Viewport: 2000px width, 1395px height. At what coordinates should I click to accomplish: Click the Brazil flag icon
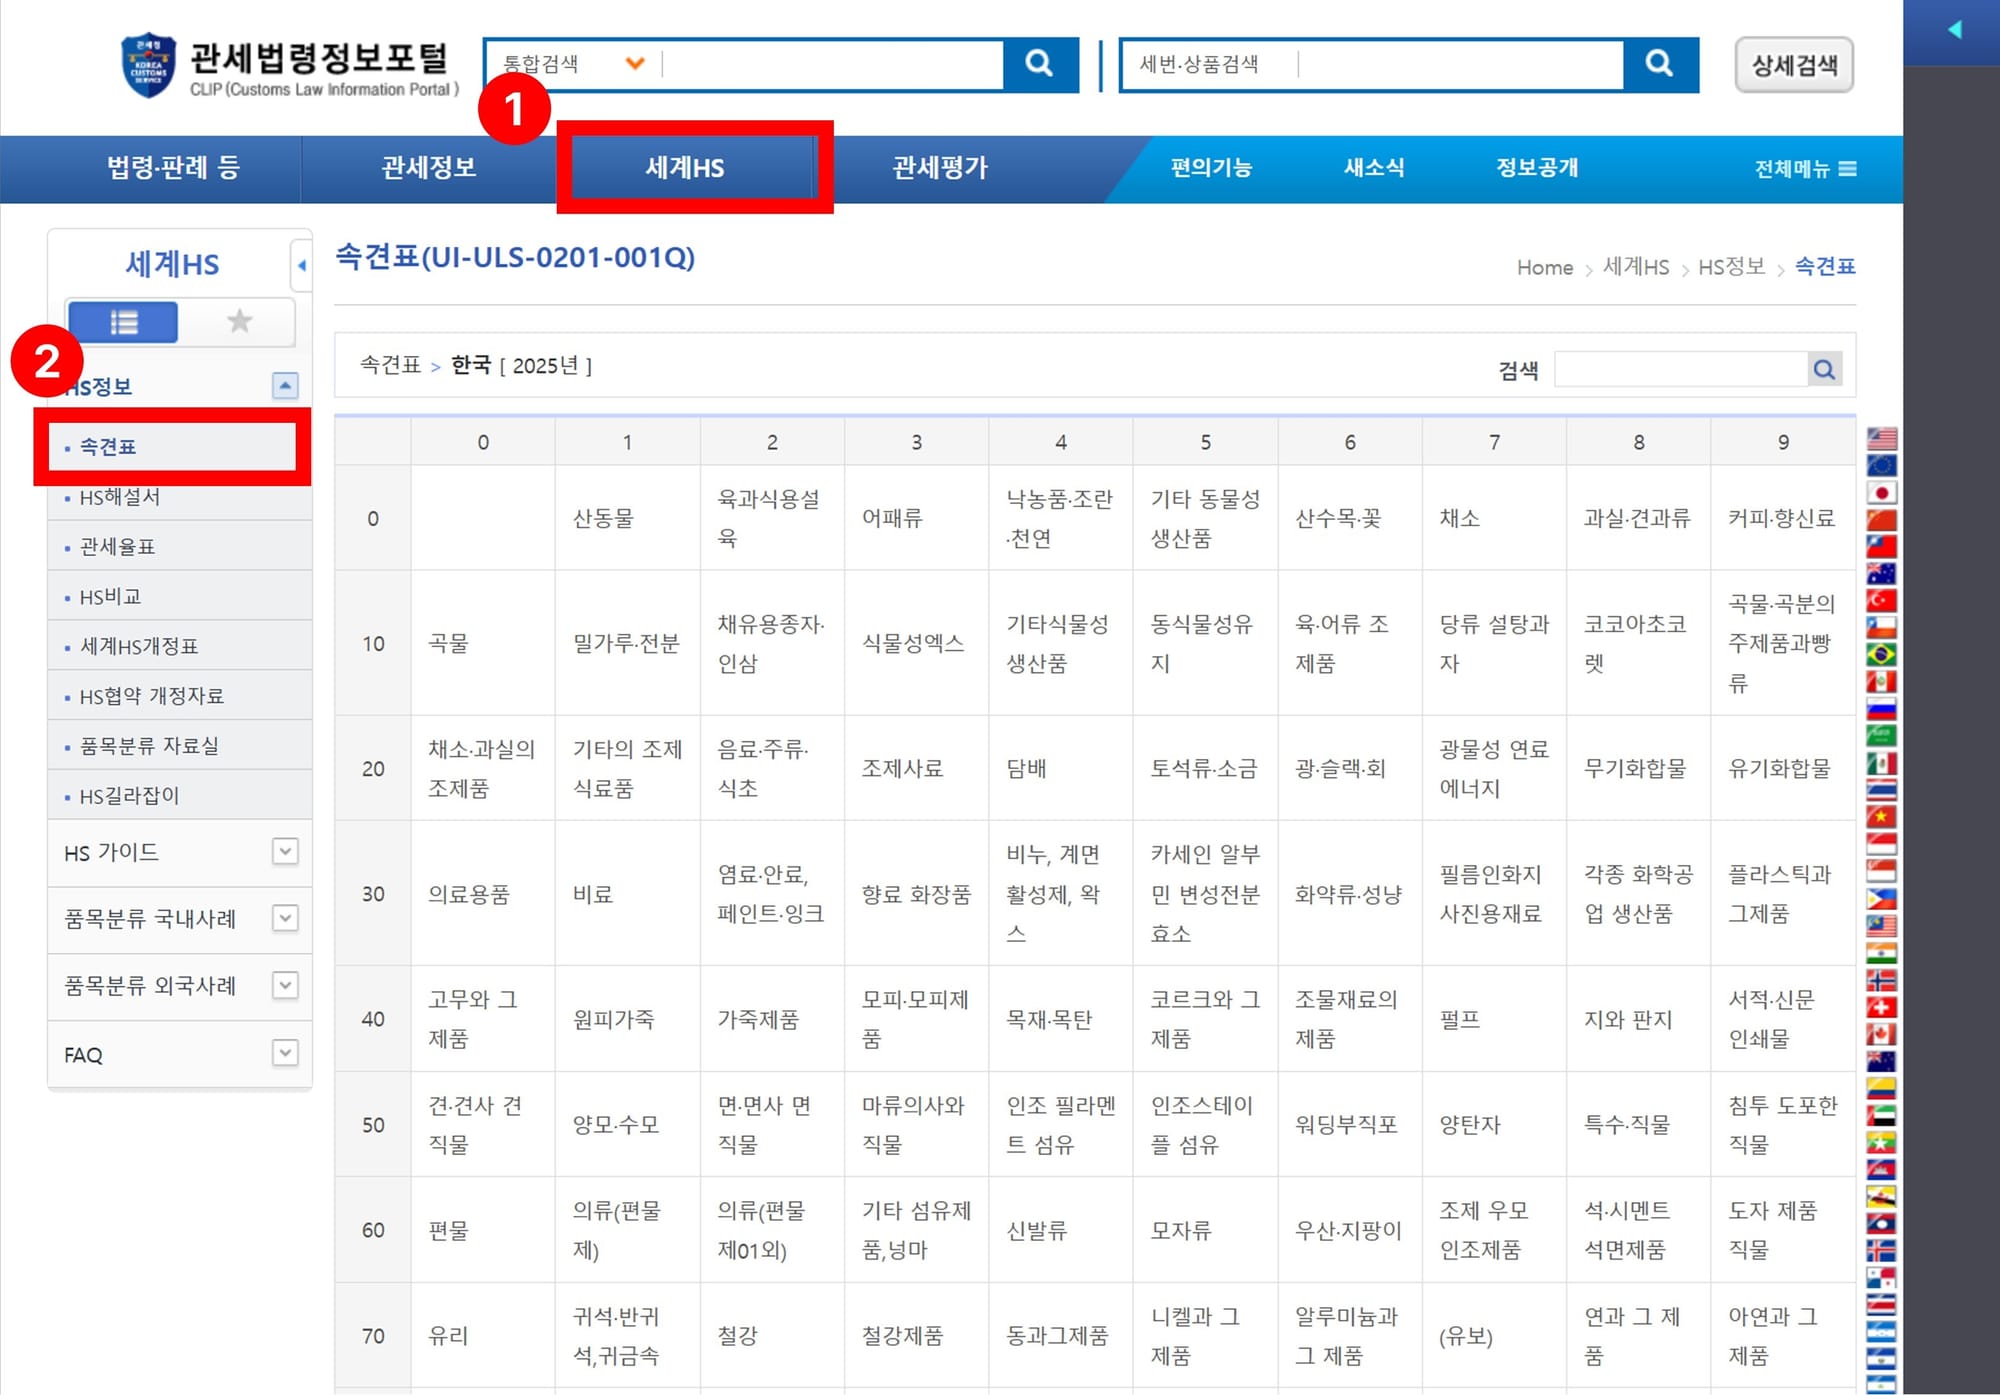pos(1882,653)
